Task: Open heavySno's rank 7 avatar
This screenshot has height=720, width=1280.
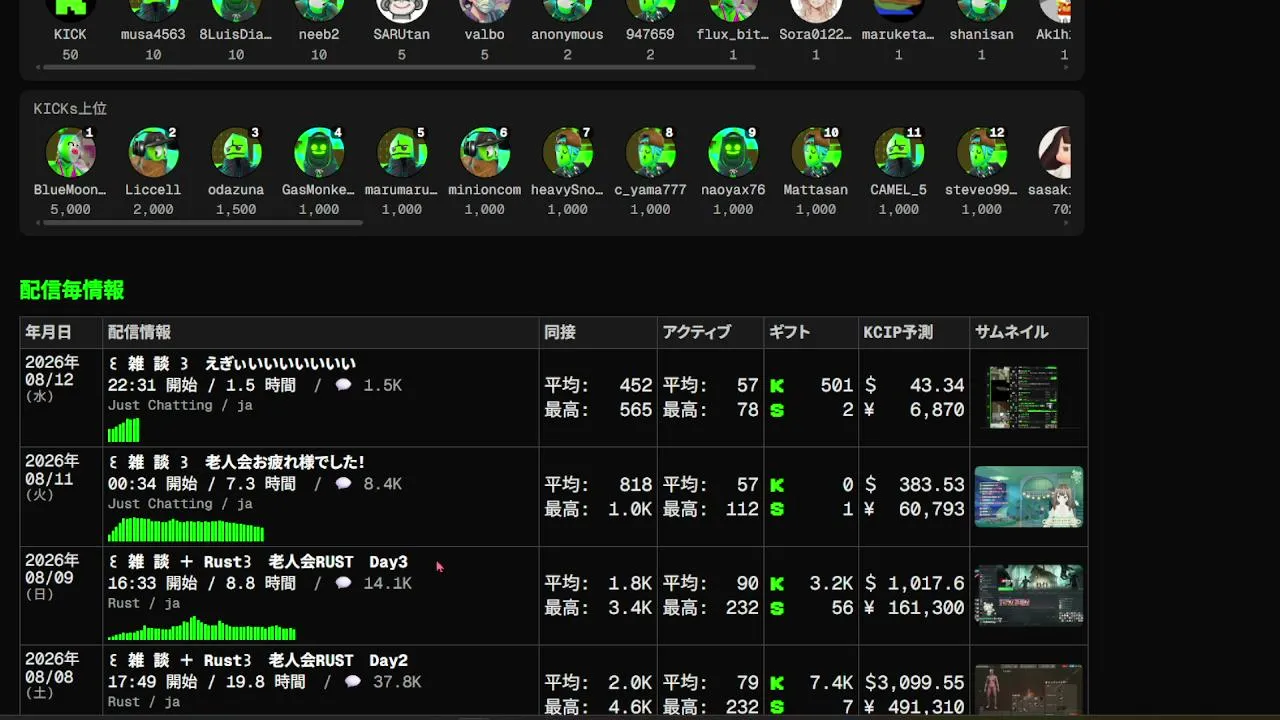Action: click(568, 153)
